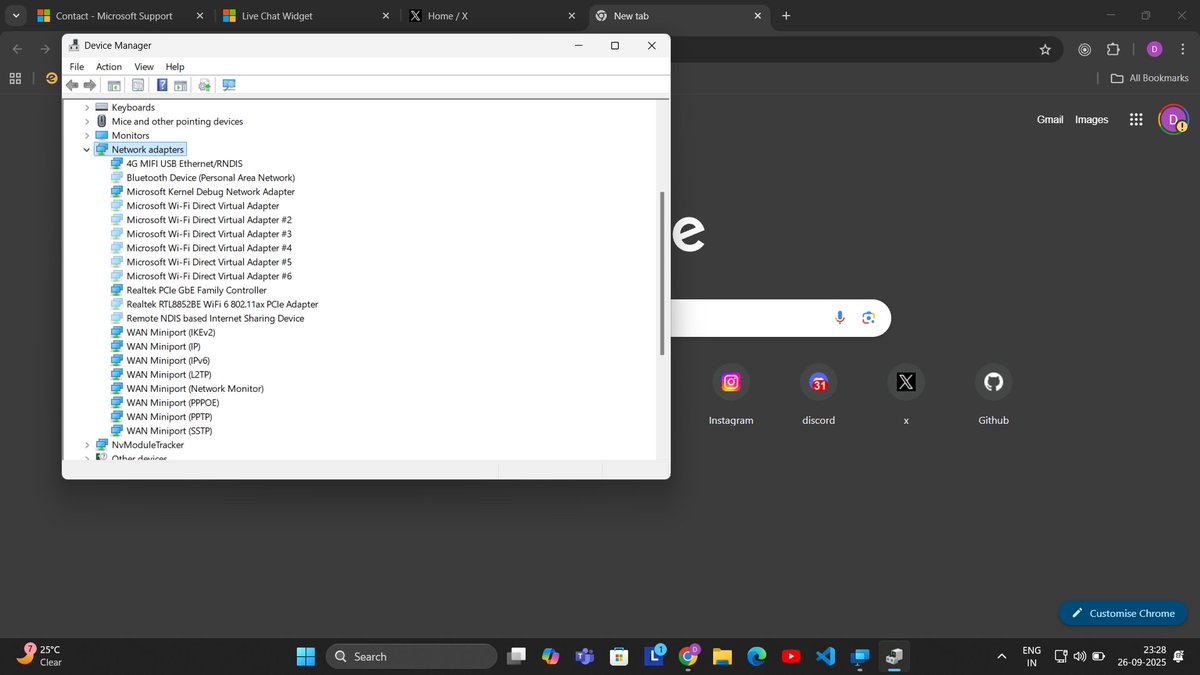Expand the Keyboards node
This screenshot has width=1200, height=675.
(87, 107)
